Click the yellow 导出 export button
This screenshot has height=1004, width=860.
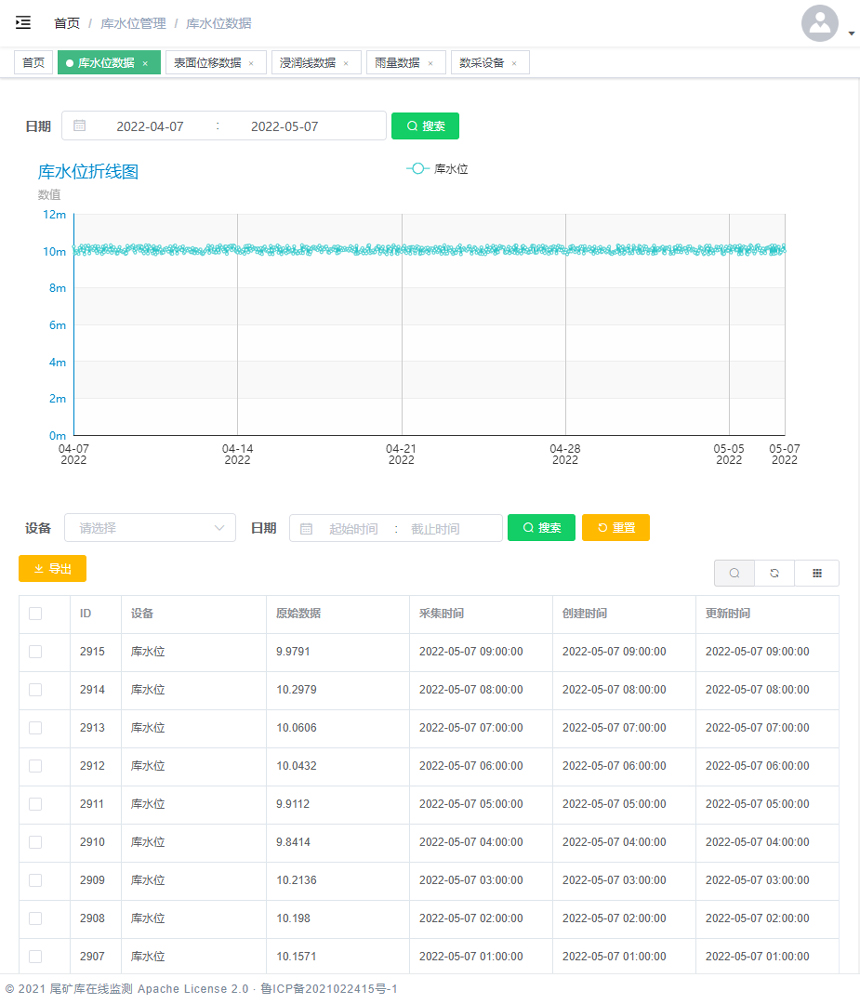52,568
